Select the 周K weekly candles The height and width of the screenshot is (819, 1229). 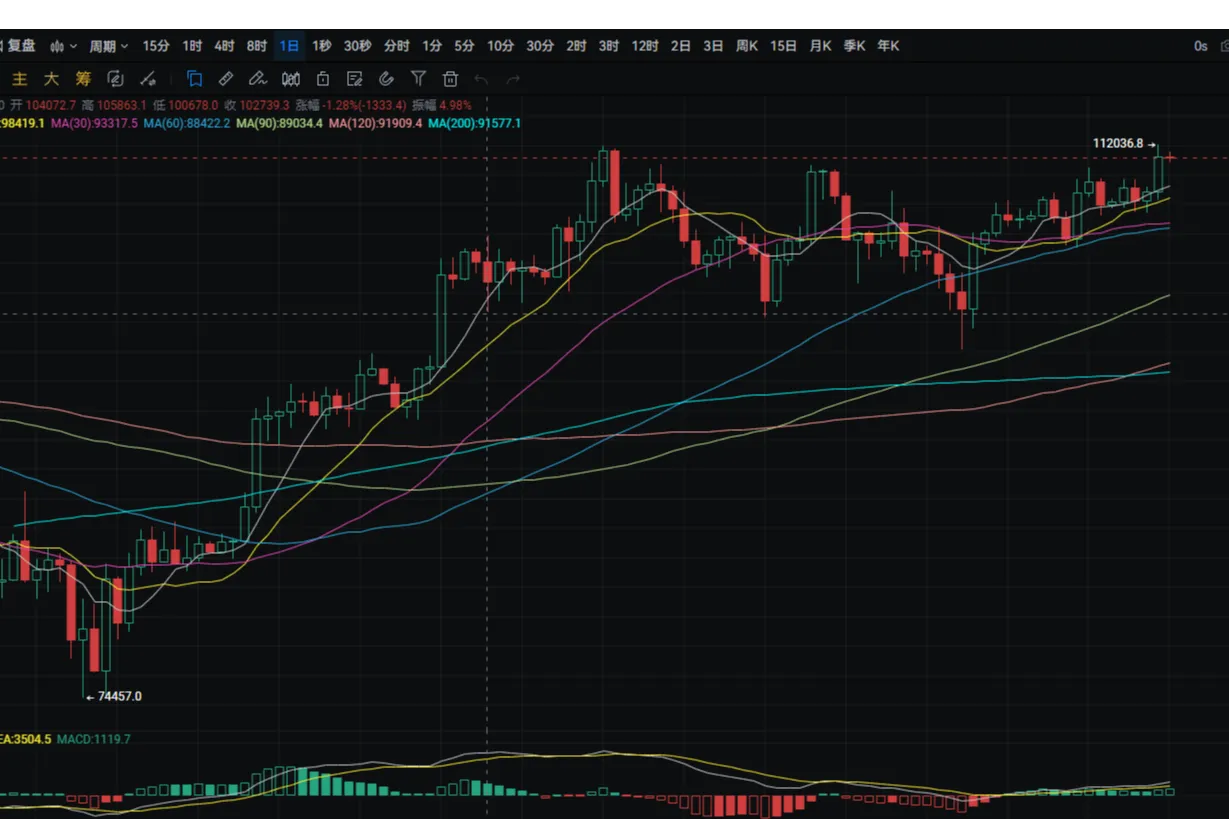747,46
